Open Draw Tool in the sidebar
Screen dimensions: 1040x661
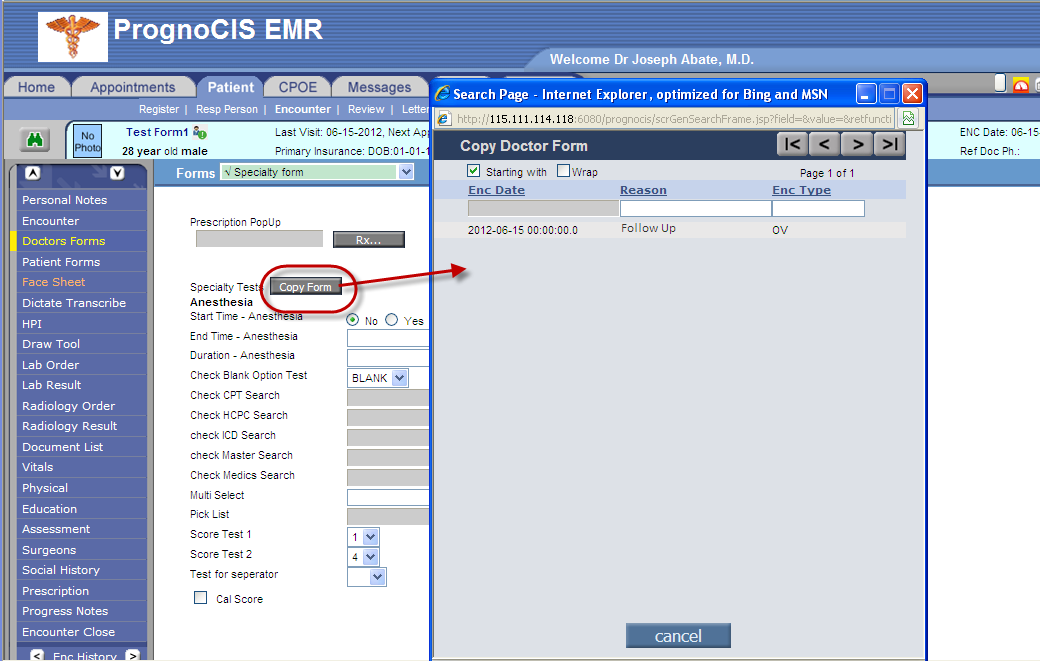point(50,344)
